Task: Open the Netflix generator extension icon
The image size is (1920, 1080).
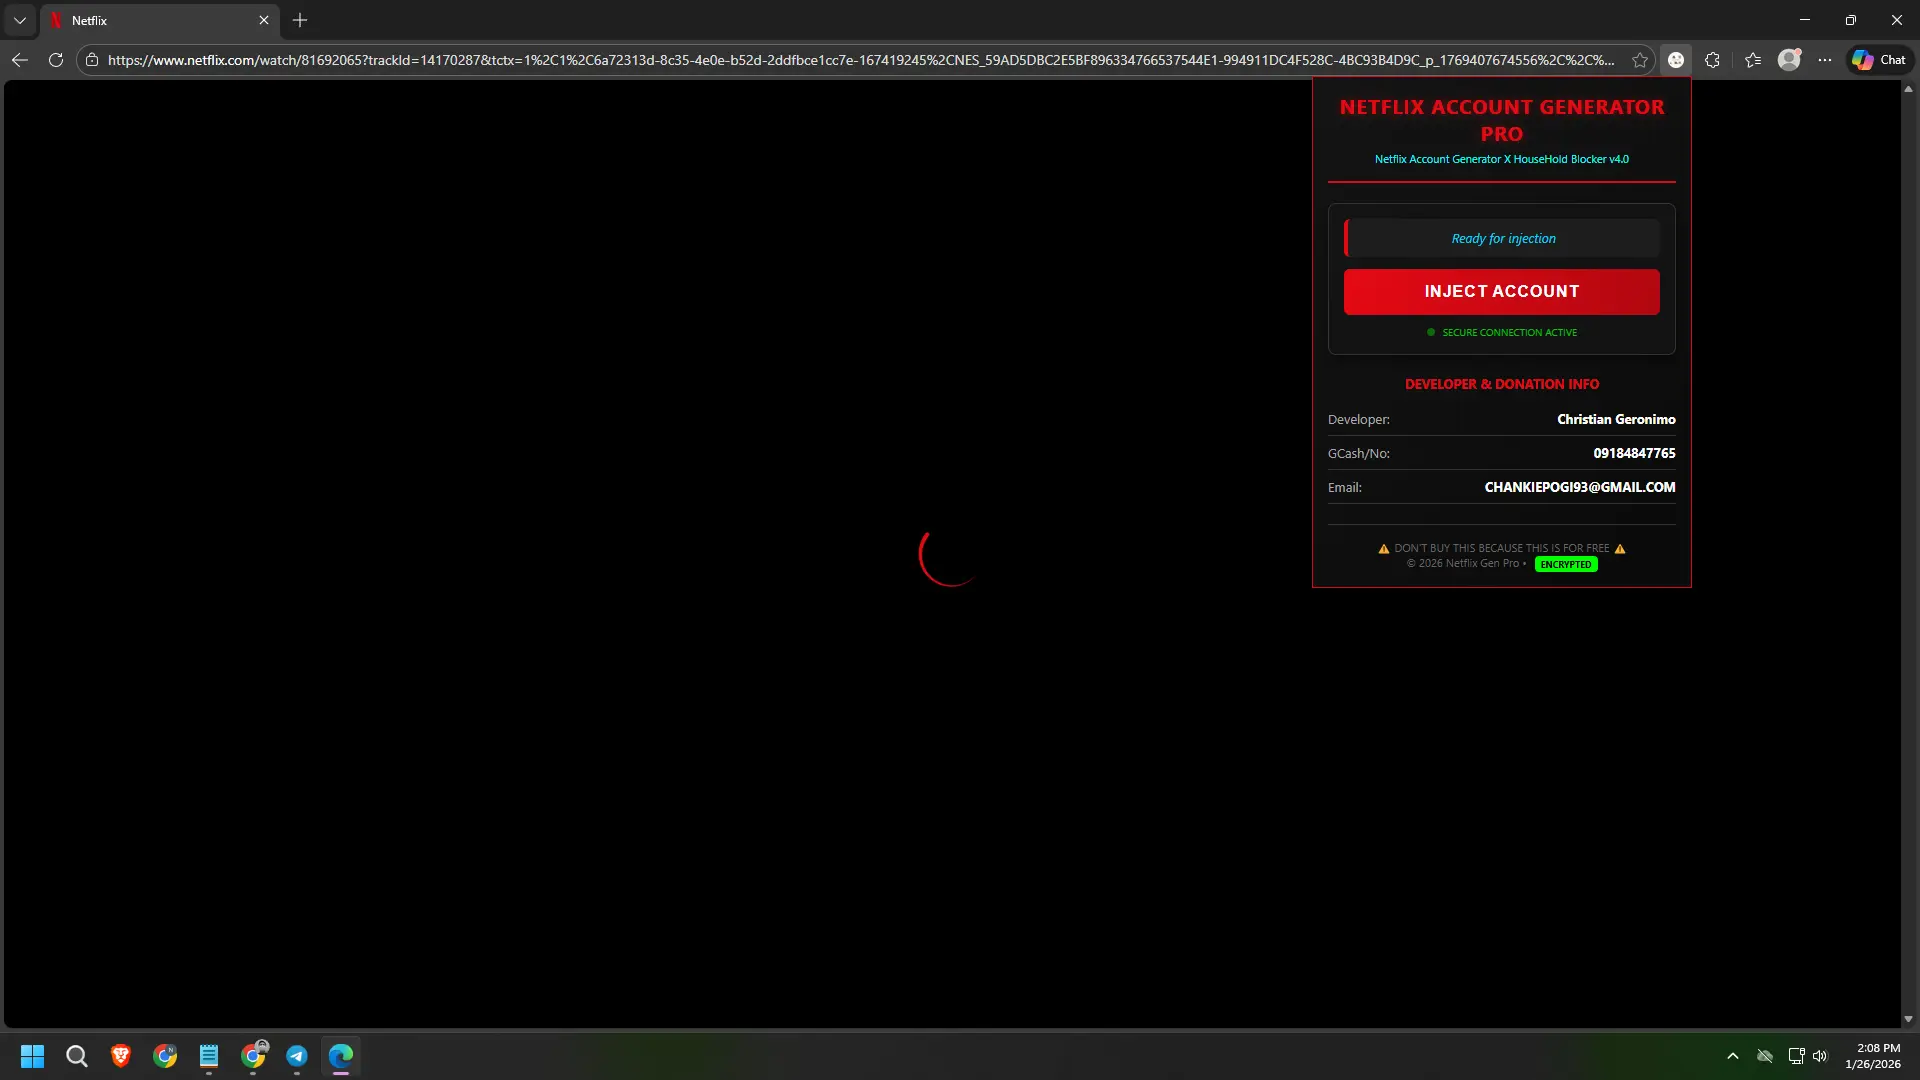Action: point(1676,60)
